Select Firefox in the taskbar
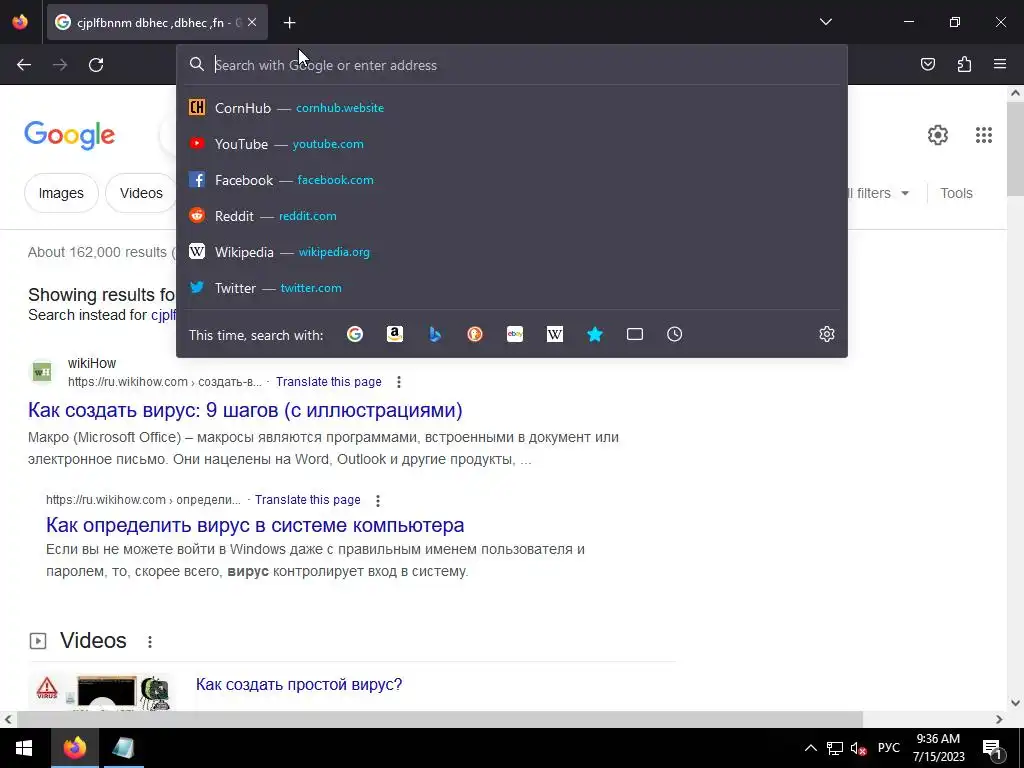This screenshot has height=768, width=1024. click(74, 748)
